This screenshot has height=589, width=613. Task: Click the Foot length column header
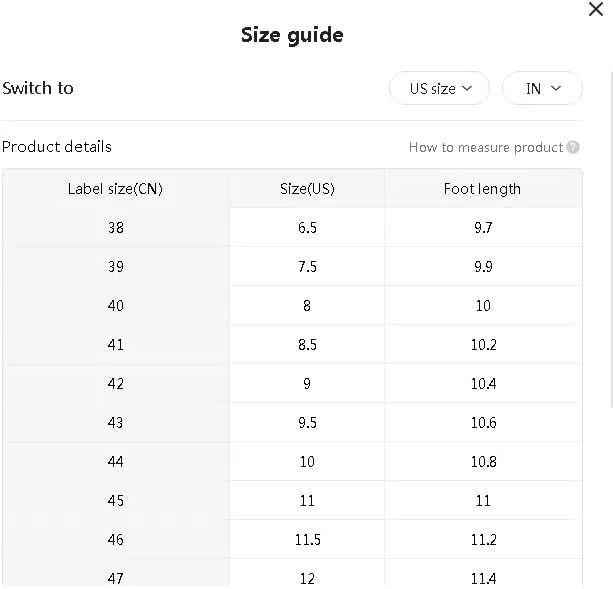pyautogui.click(x=482, y=188)
